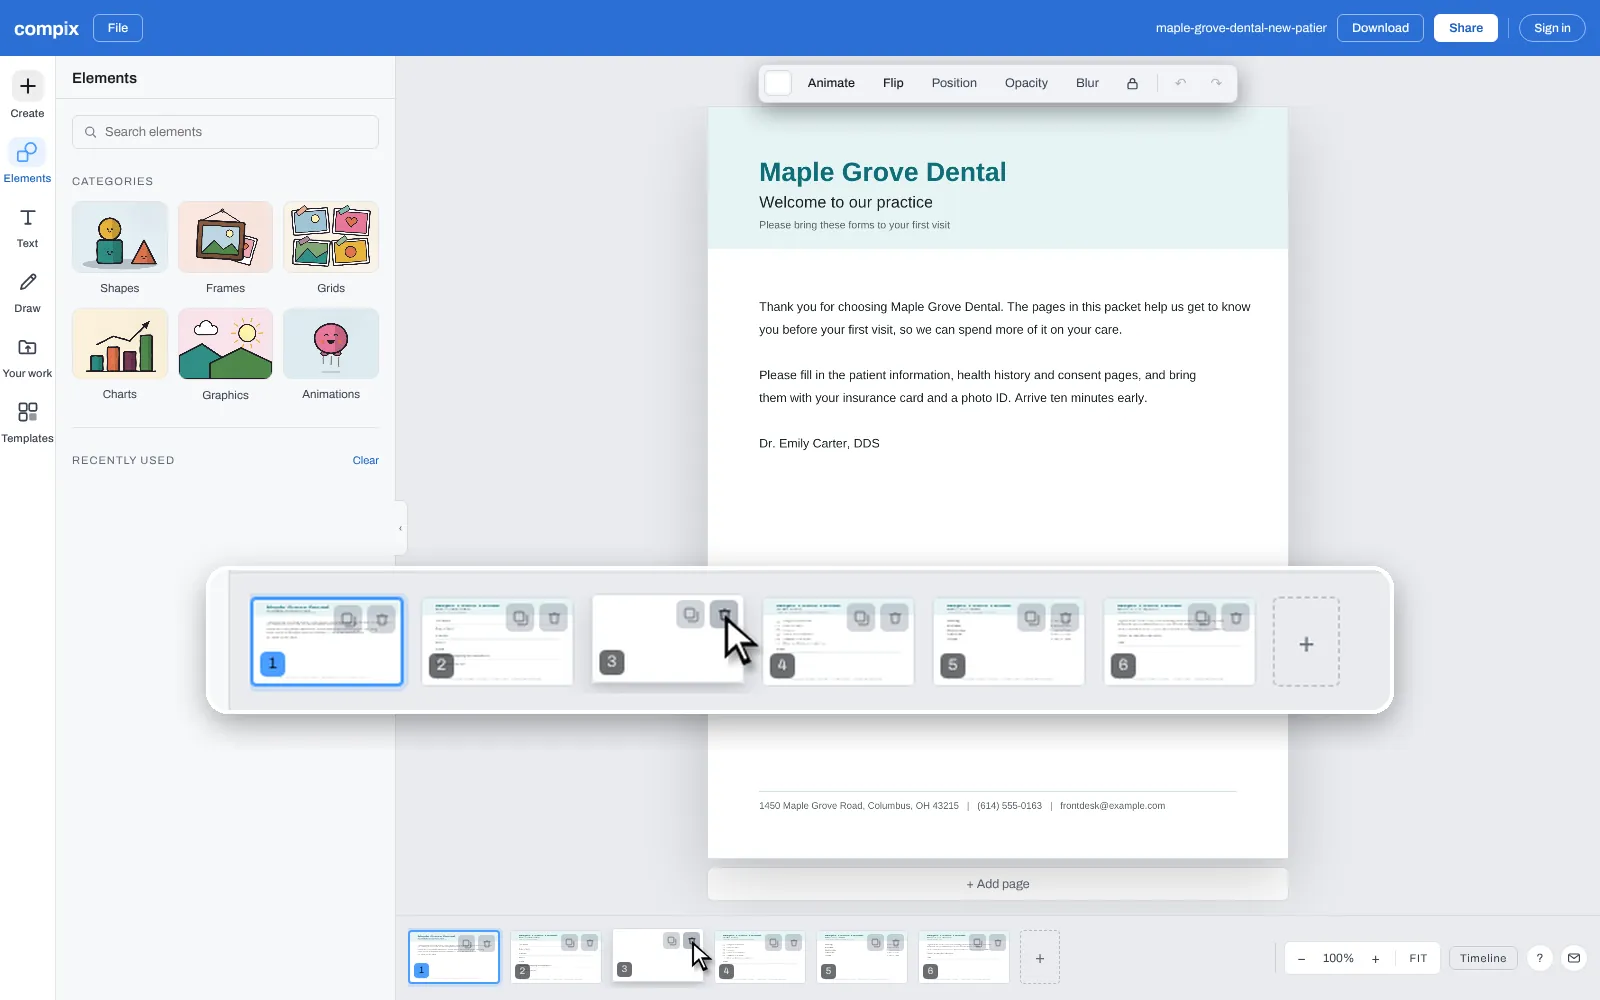Image resolution: width=1600 pixels, height=1000 pixels.
Task: Select the 'Dr. Emily Carter, DDS' text line
Action: [819, 443]
